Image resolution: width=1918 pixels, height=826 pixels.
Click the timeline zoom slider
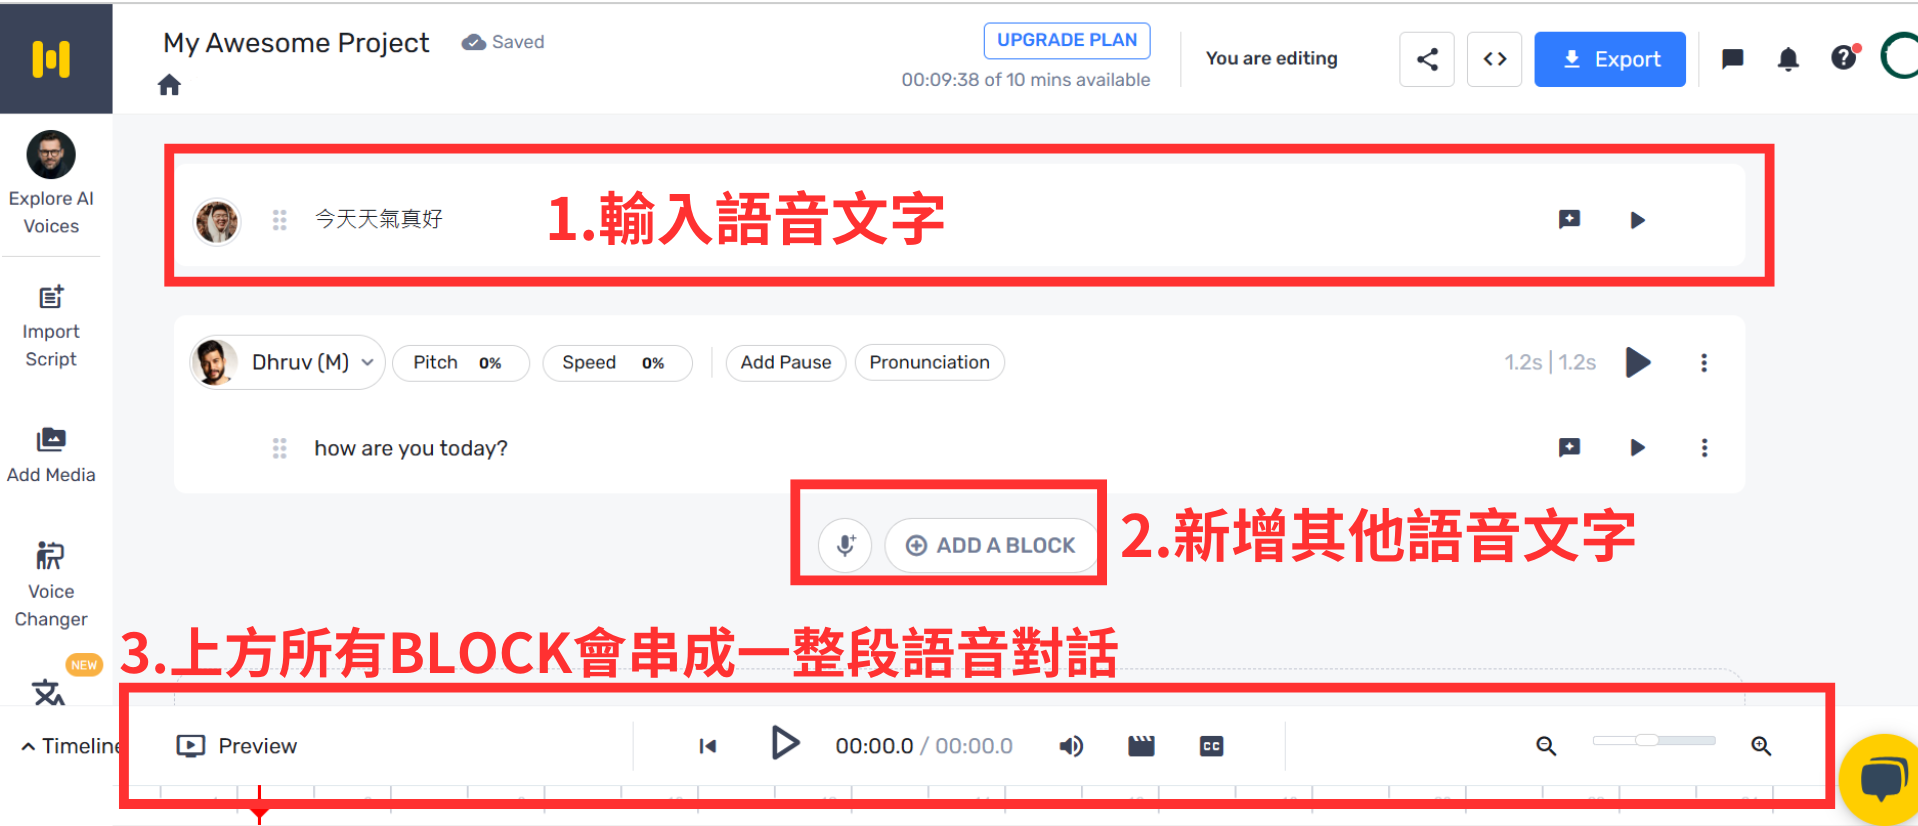click(1653, 740)
